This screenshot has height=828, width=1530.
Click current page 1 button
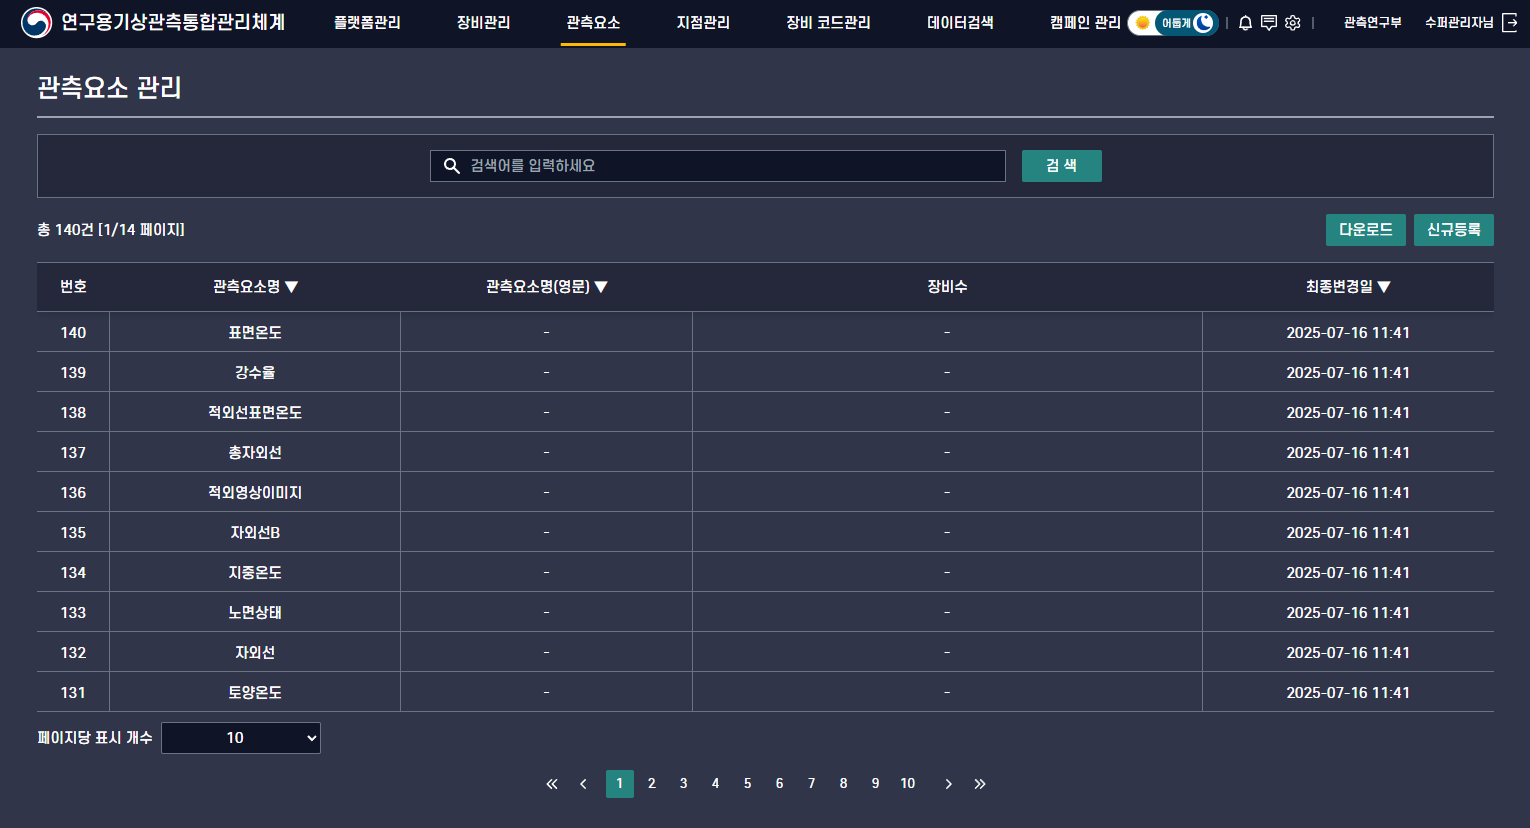[620, 784]
